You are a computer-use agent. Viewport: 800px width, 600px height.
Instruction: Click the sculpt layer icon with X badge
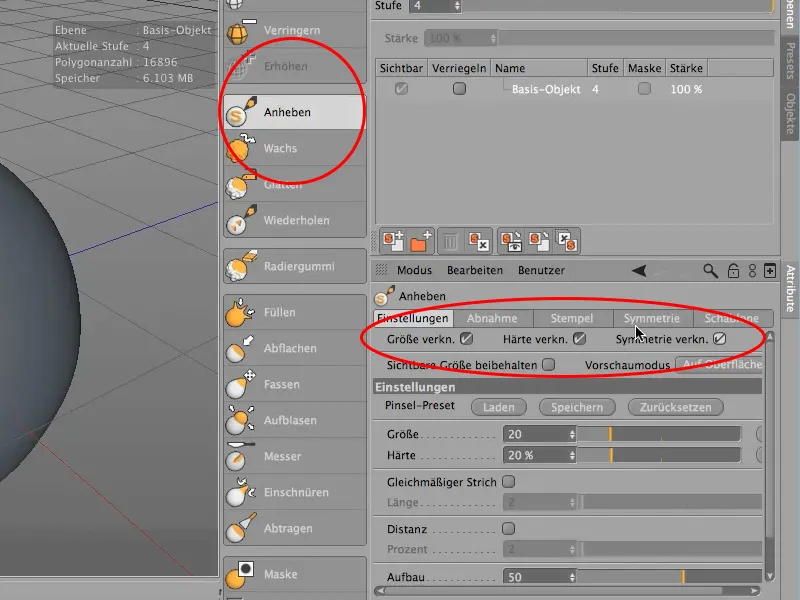click(x=479, y=241)
